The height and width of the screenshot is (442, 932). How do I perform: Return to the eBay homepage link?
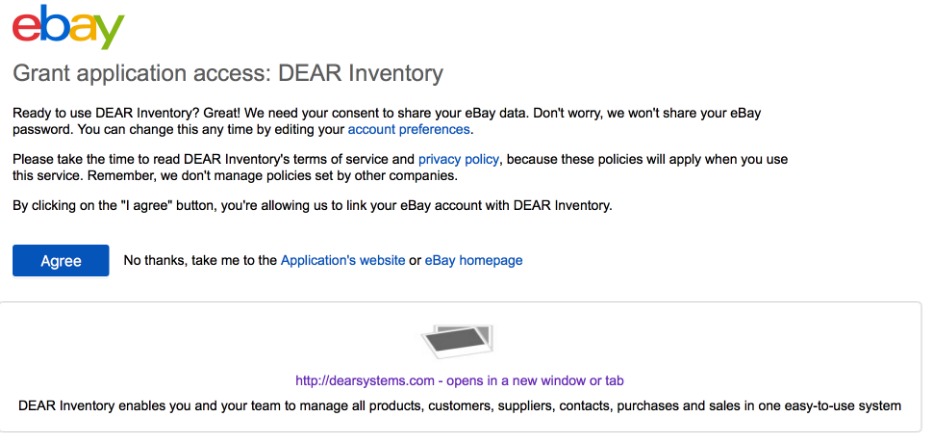473,261
